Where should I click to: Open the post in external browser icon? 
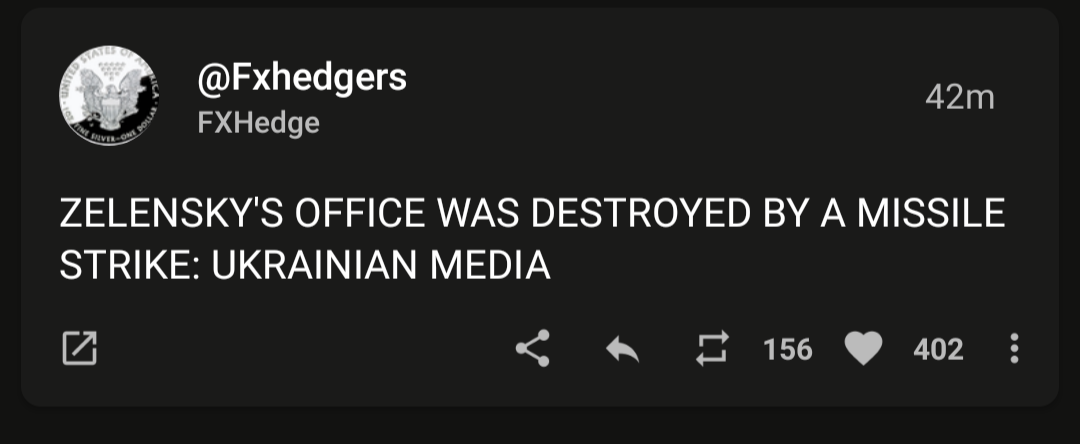(79, 348)
